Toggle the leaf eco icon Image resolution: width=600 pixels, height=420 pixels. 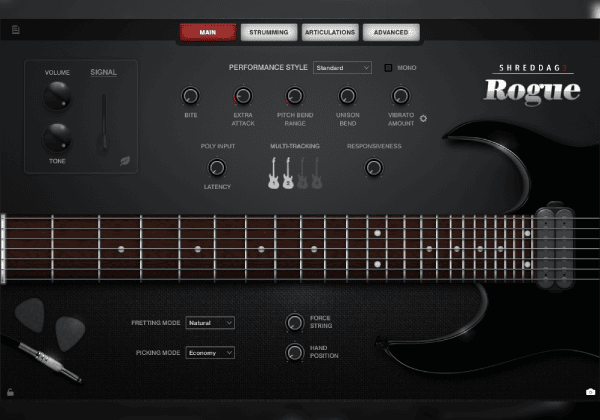coord(125,161)
